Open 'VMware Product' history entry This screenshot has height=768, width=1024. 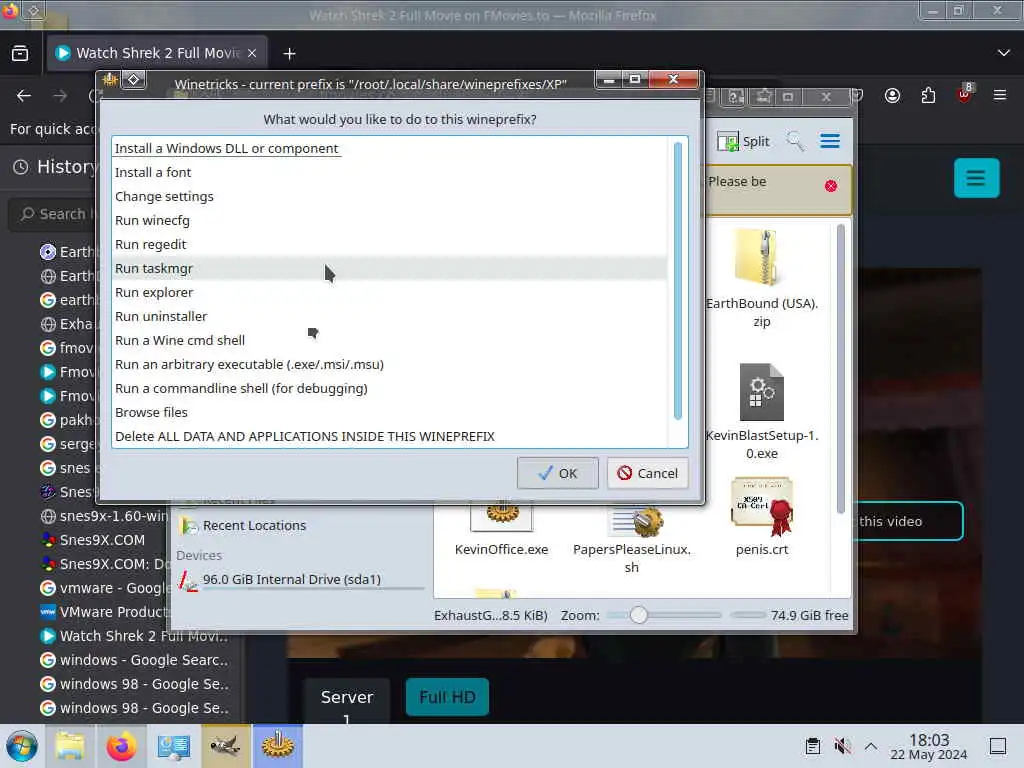tap(103, 612)
